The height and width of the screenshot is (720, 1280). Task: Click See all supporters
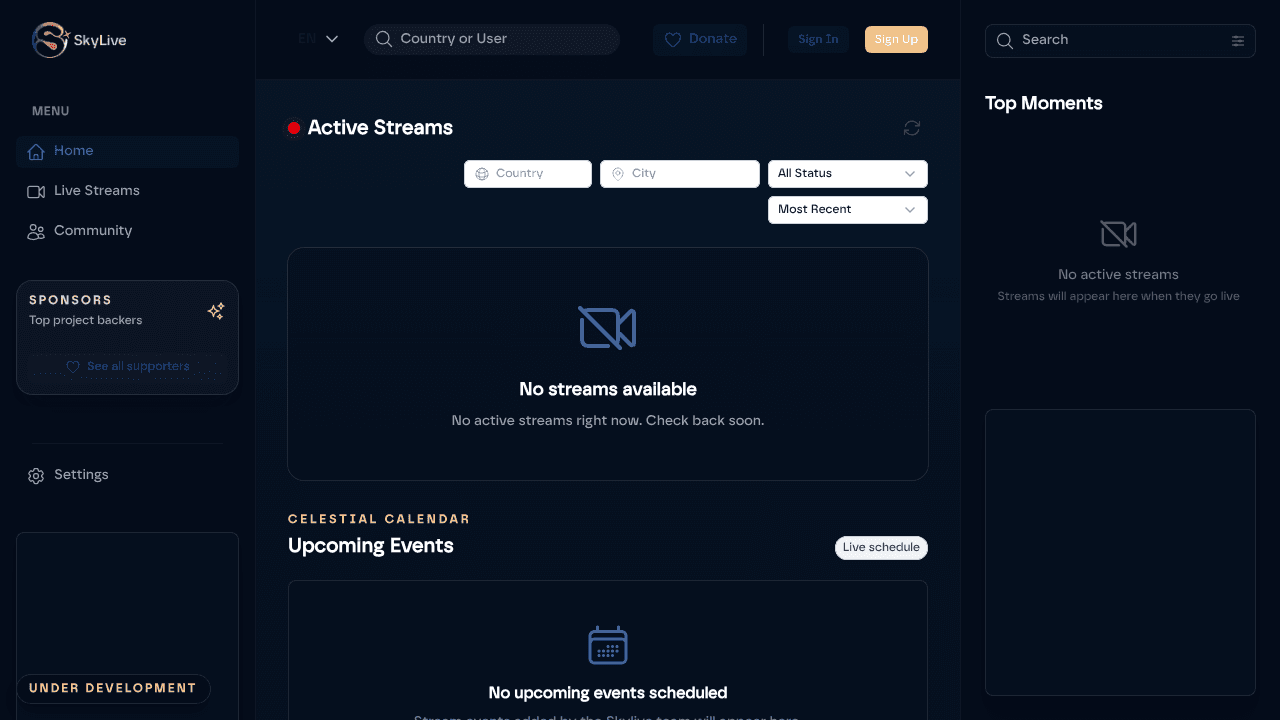(127, 367)
